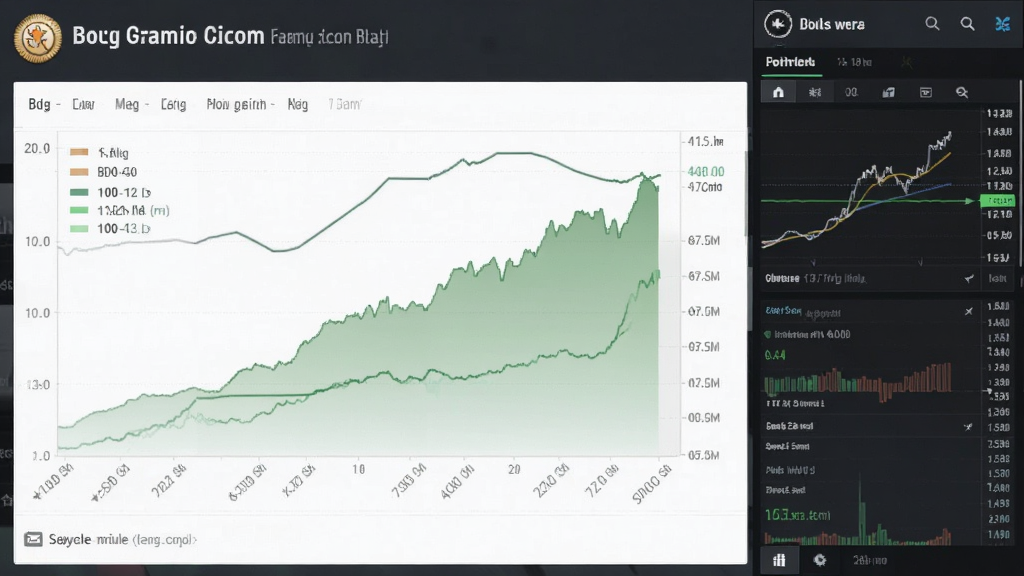Click the sparkle icon next to the home icon

pos(815,92)
